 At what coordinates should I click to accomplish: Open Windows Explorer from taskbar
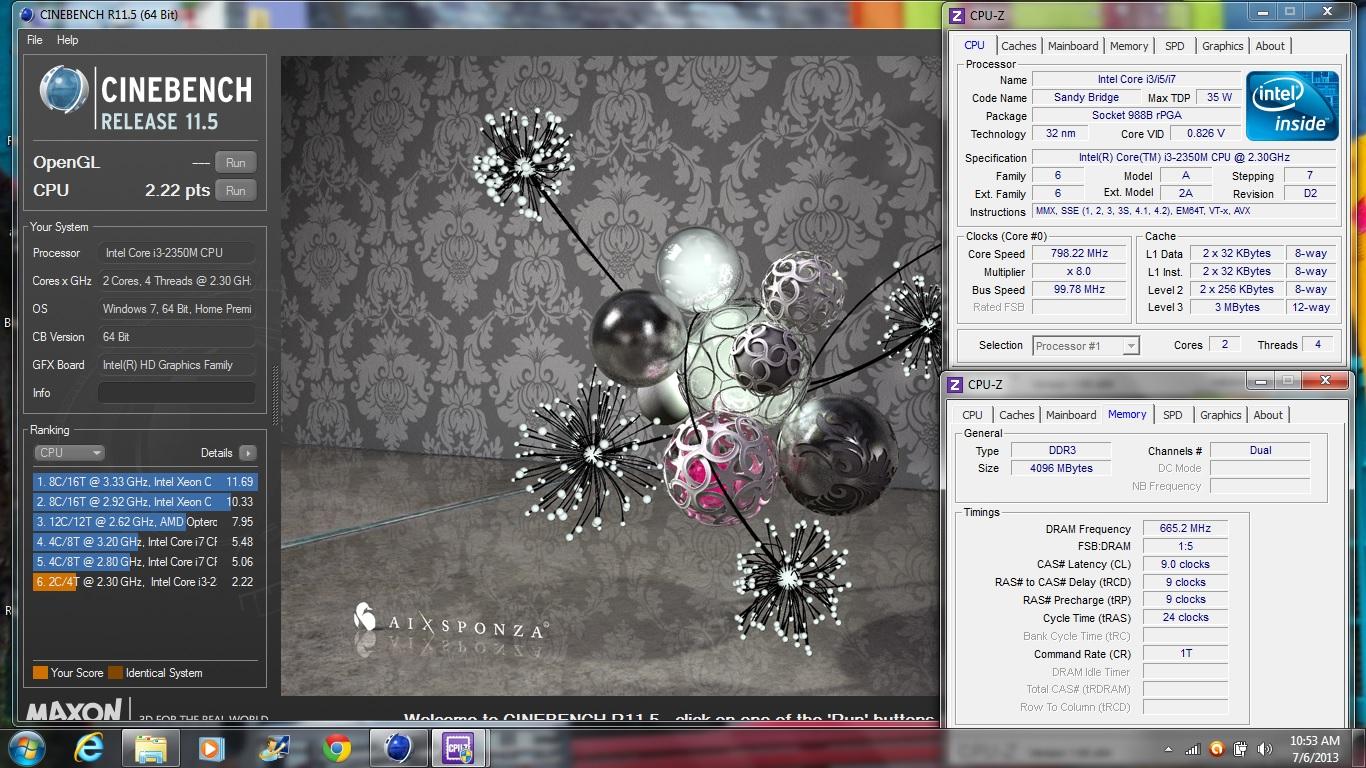151,748
